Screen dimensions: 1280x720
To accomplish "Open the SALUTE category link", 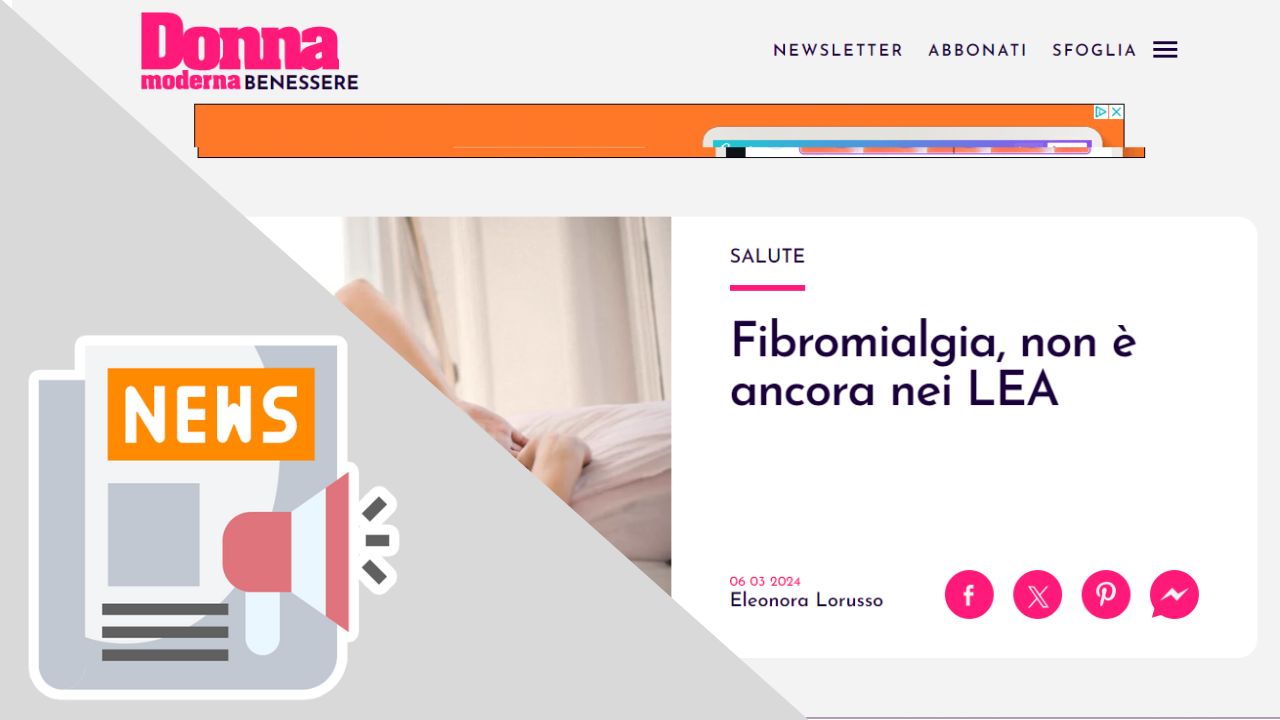I will coord(767,256).
